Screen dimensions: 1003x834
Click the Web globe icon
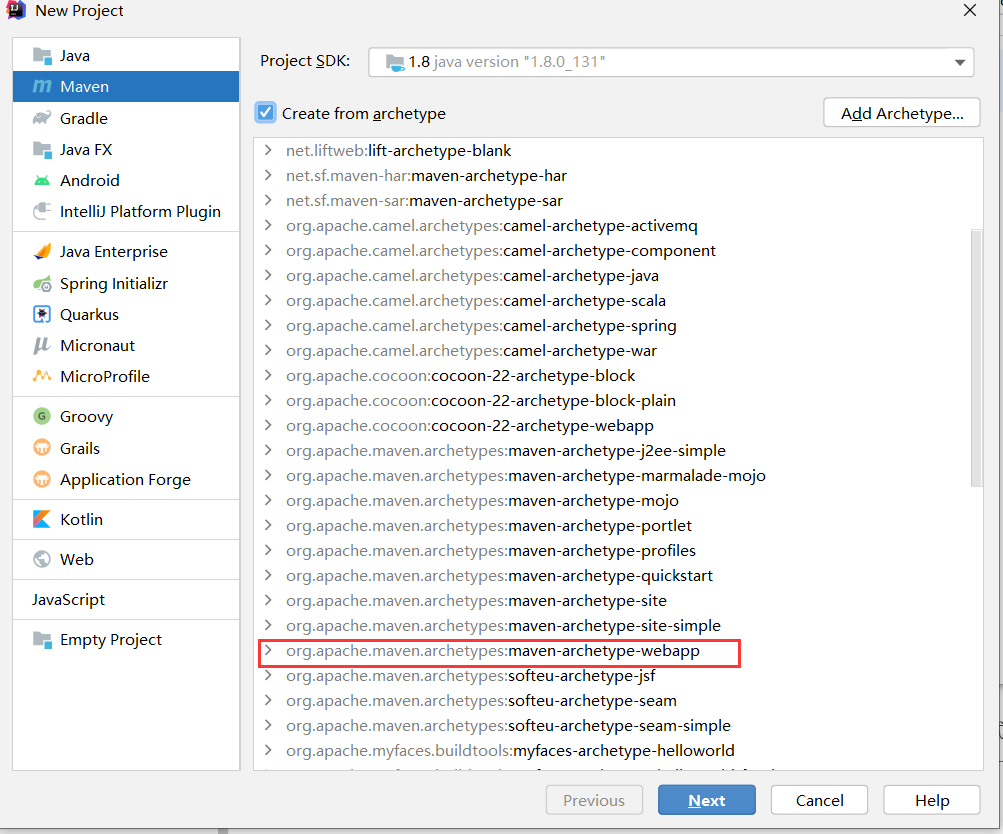pos(42,560)
